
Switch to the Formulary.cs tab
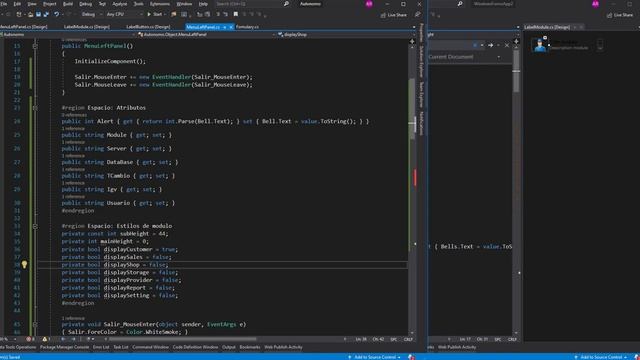point(247,27)
